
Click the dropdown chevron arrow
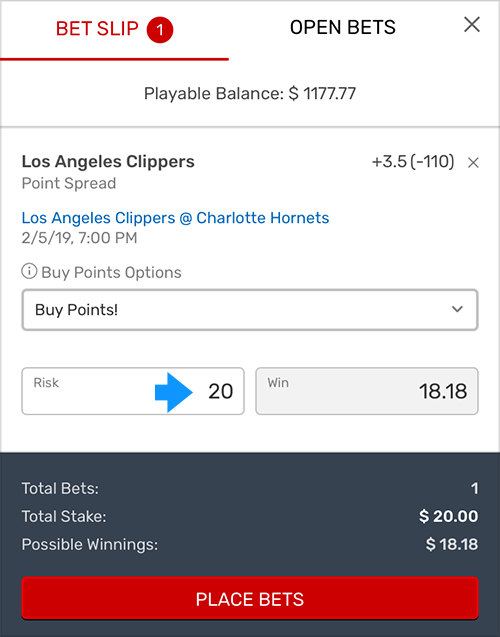point(457,310)
